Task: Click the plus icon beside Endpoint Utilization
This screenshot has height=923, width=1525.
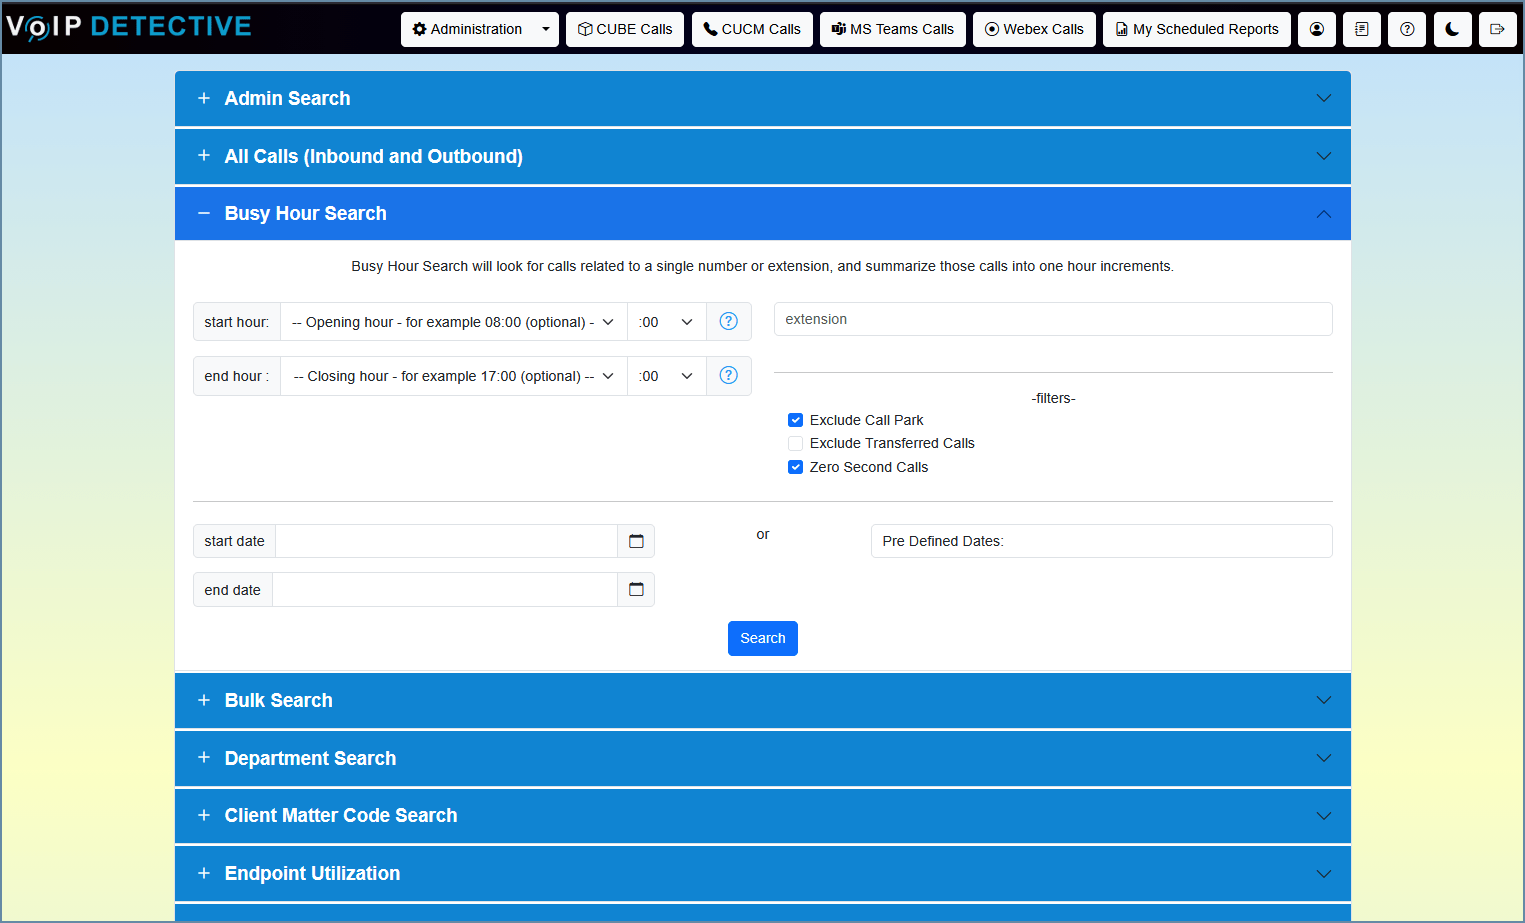Action: [204, 873]
